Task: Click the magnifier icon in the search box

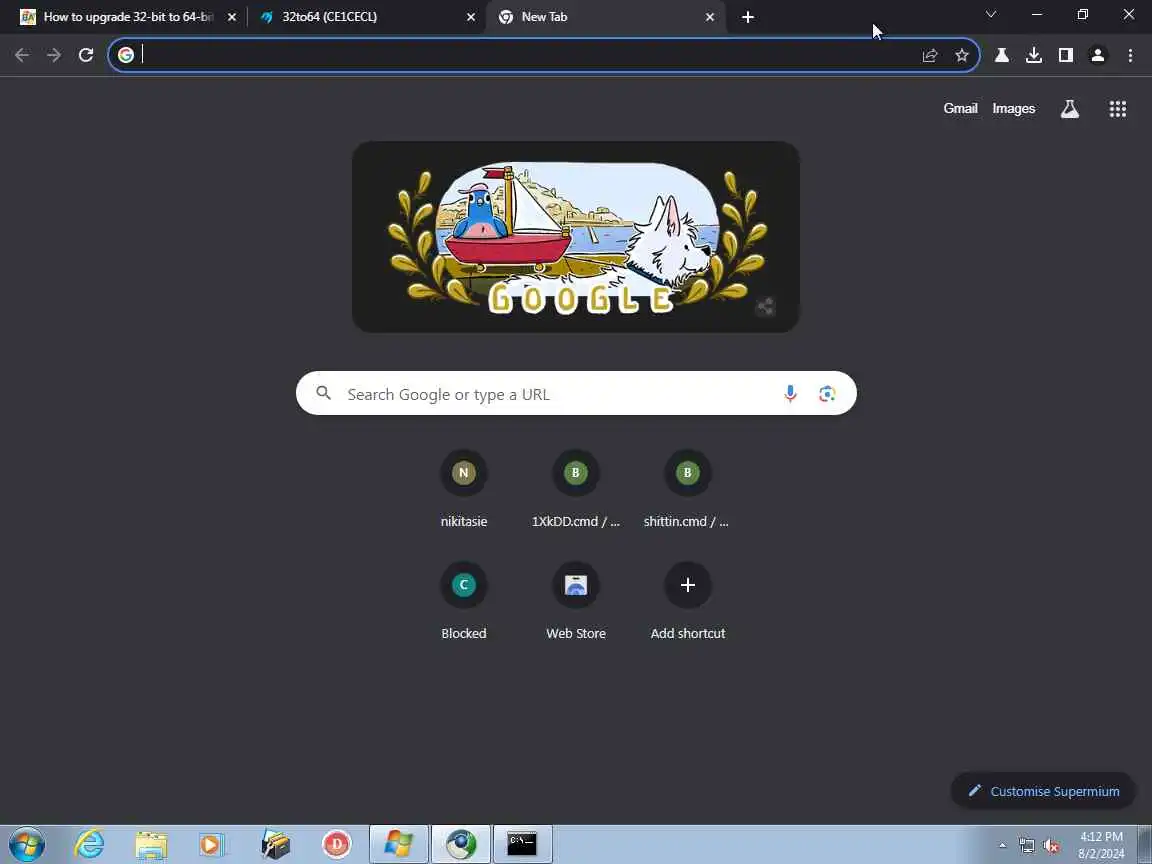Action: [x=324, y=393]
